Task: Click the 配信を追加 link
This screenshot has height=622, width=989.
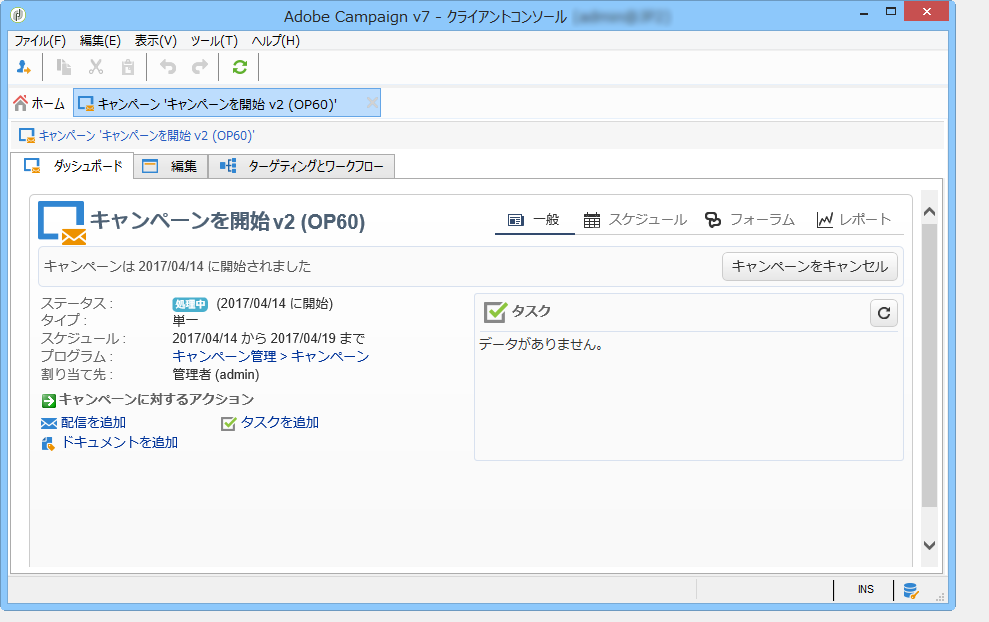Action: click(93, 423)
